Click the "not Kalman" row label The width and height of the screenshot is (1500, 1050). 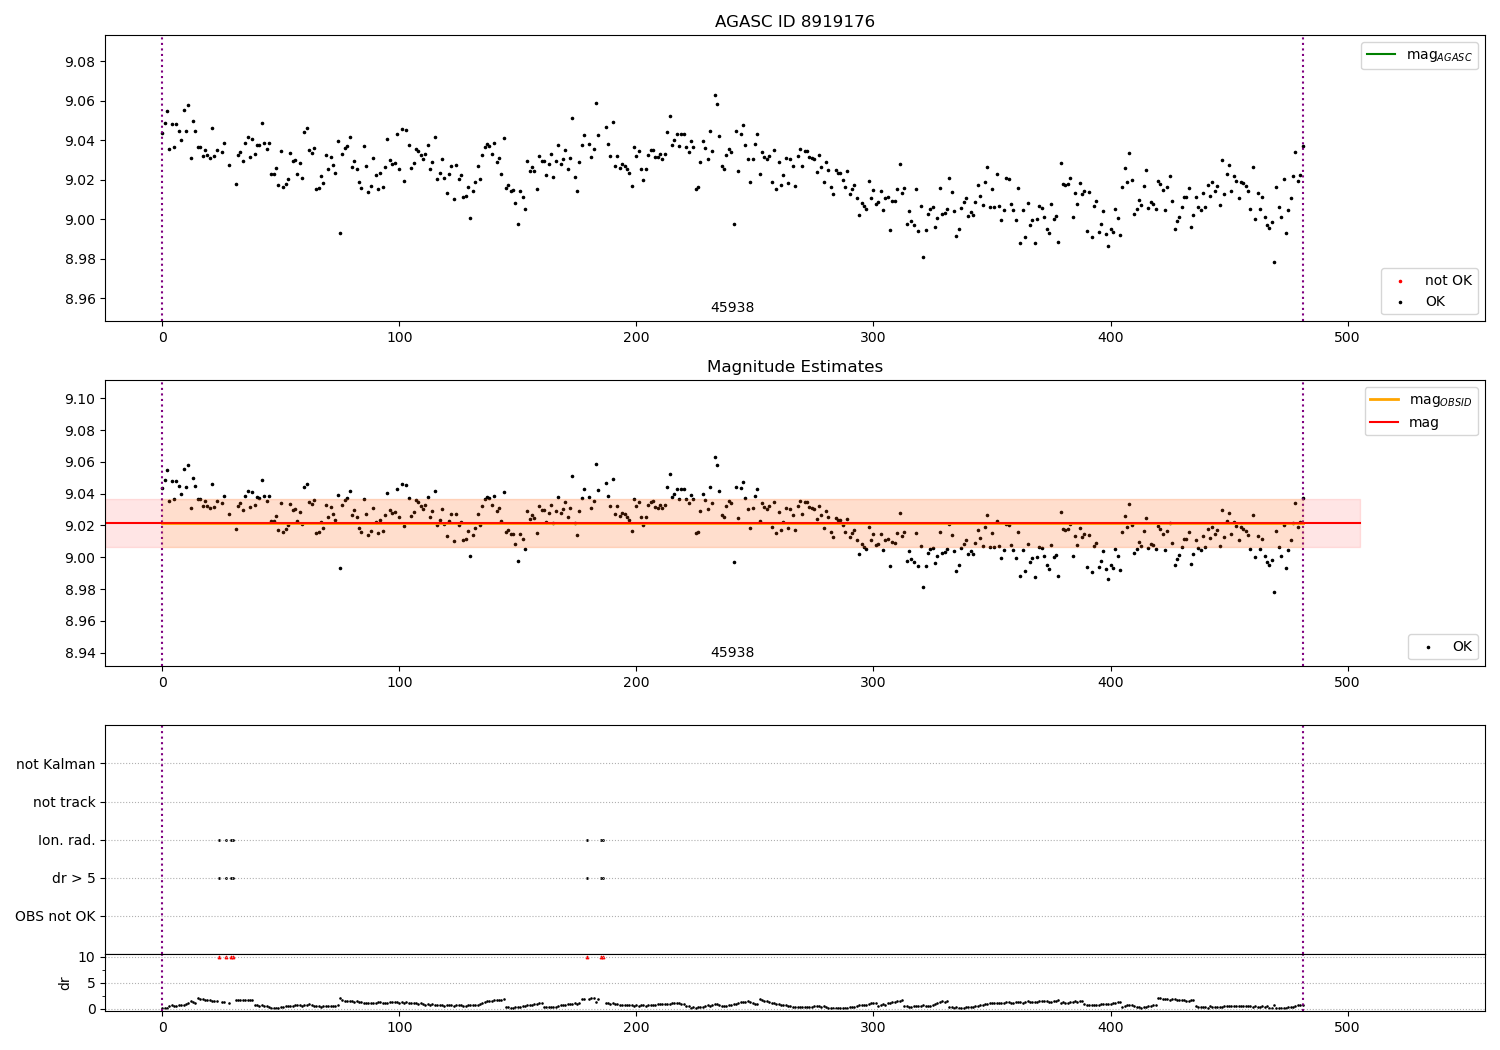coord(56,764)
